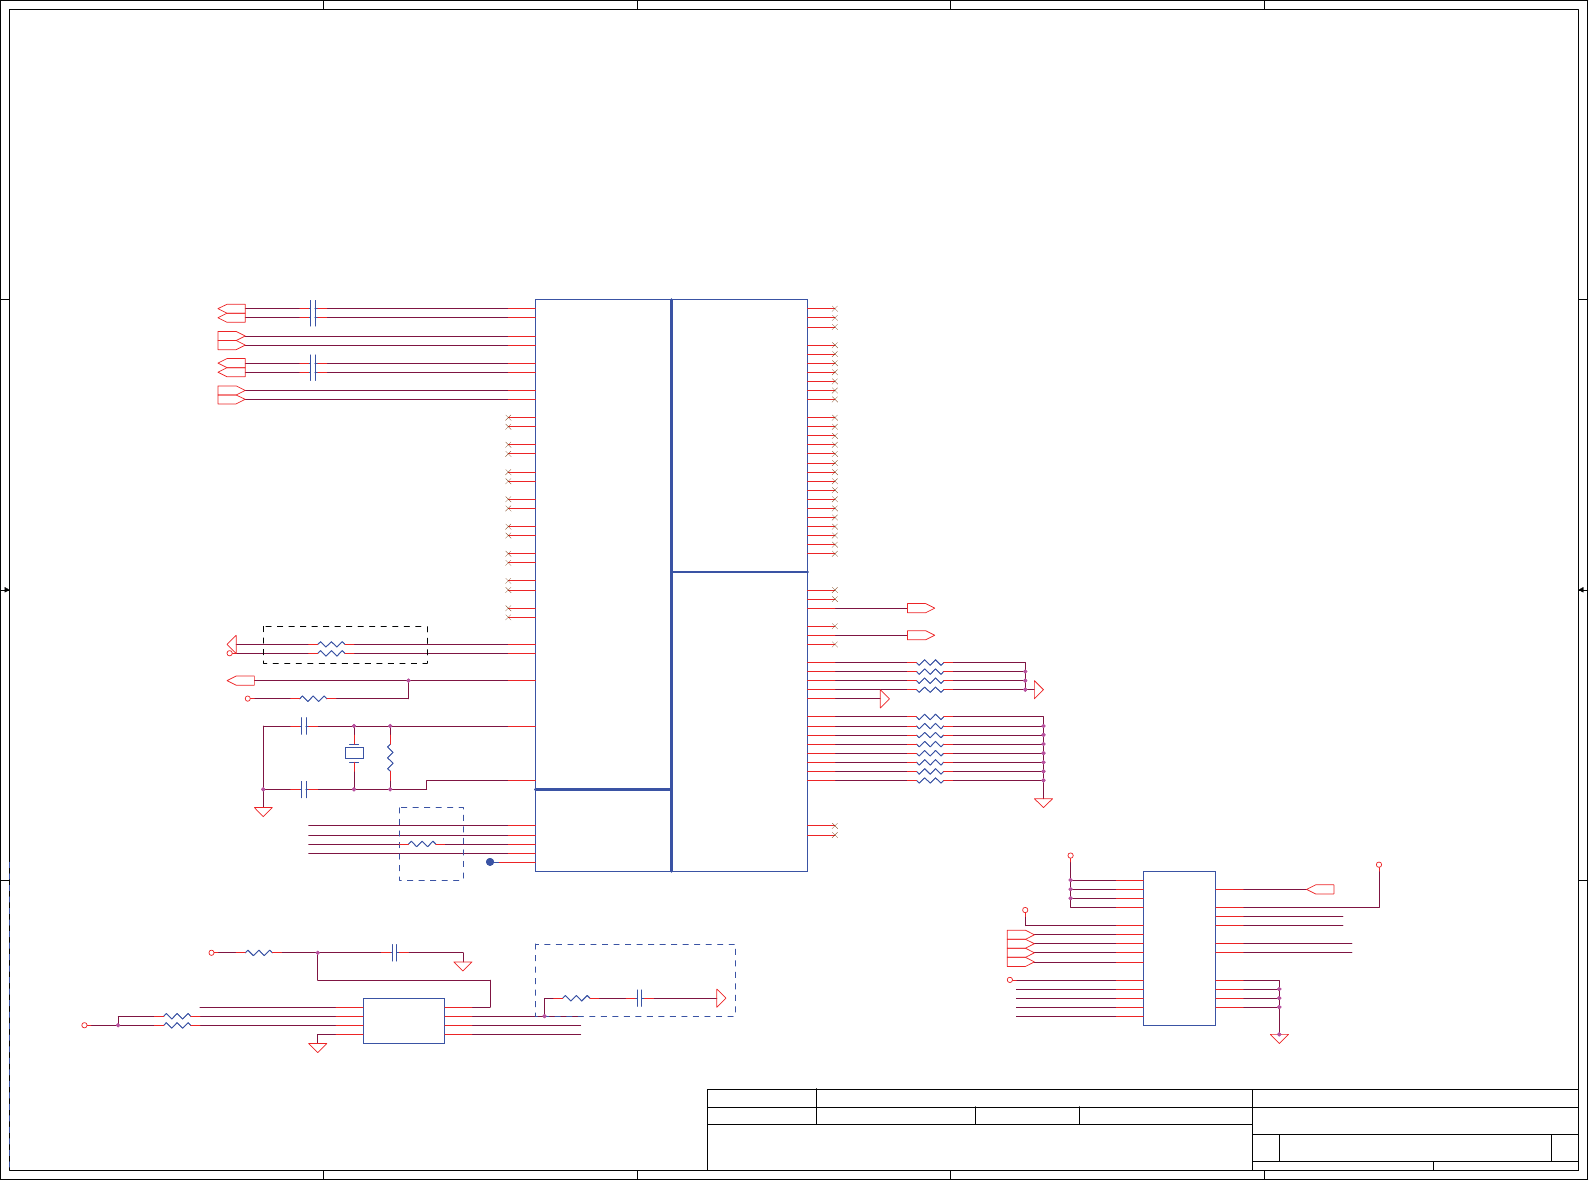1589x1180 pixels.
Task: Select the bottom-right IC body
Action: [x=1179, y=948]
